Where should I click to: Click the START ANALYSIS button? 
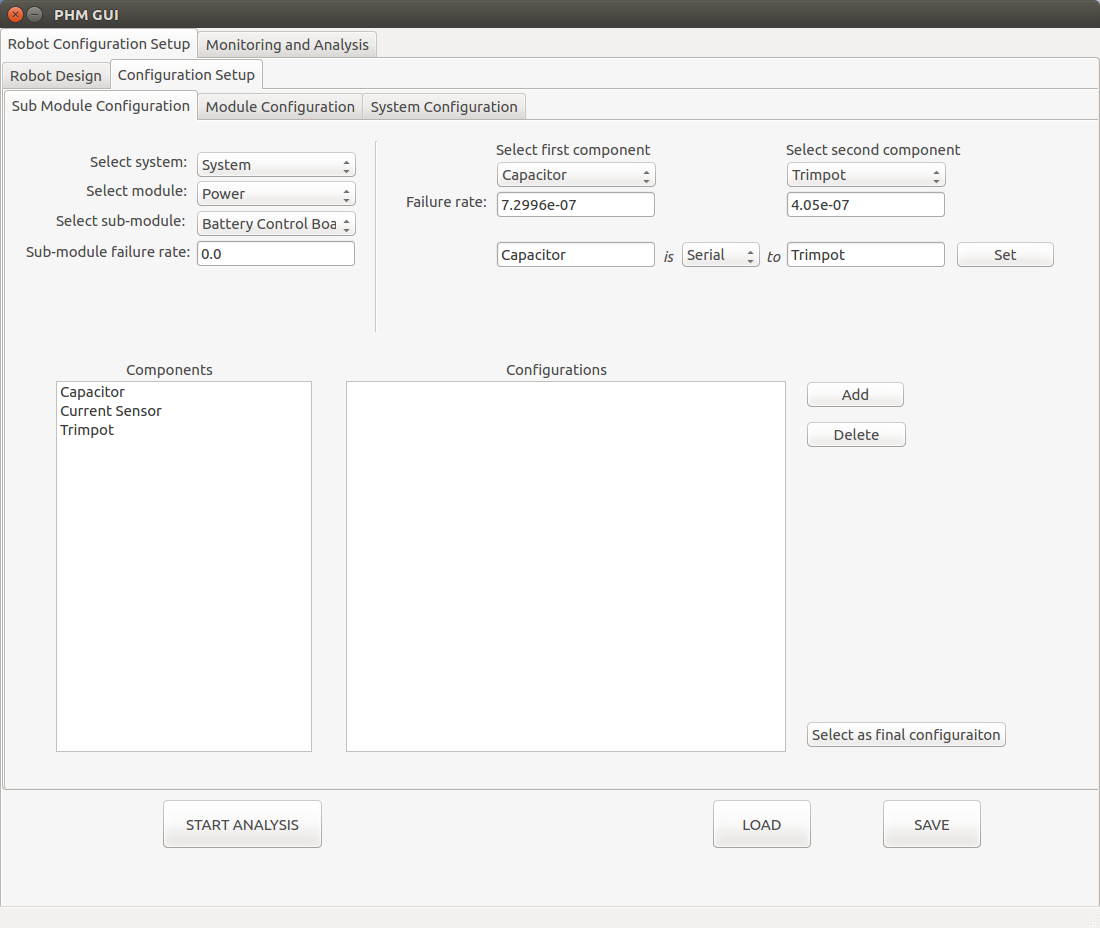pos(242,824)
